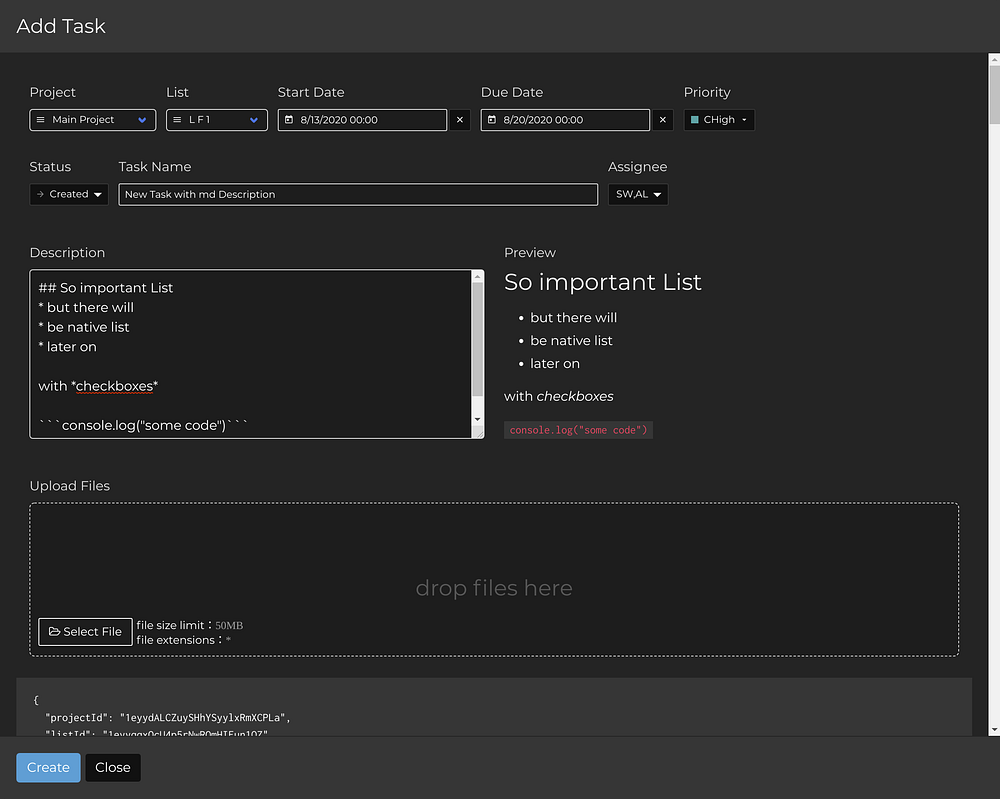Click the folder icon in Select File
The image size is (1000, 799).
point(54,631)
